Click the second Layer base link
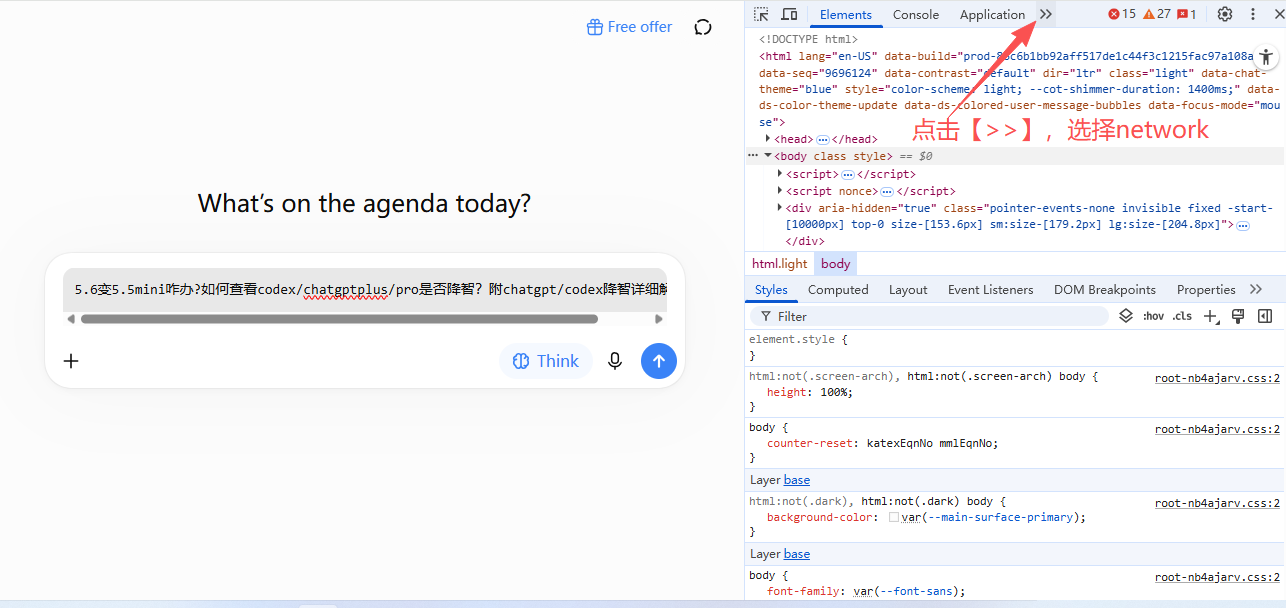The width and height of the screenshot is (1286, 608). coord(797,554)
